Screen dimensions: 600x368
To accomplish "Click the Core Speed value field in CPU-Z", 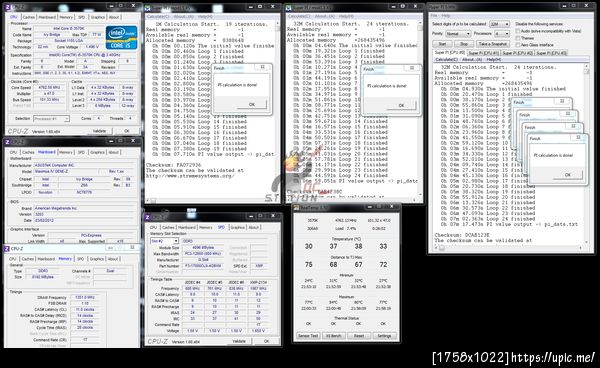I will click(x=49, y=88).
